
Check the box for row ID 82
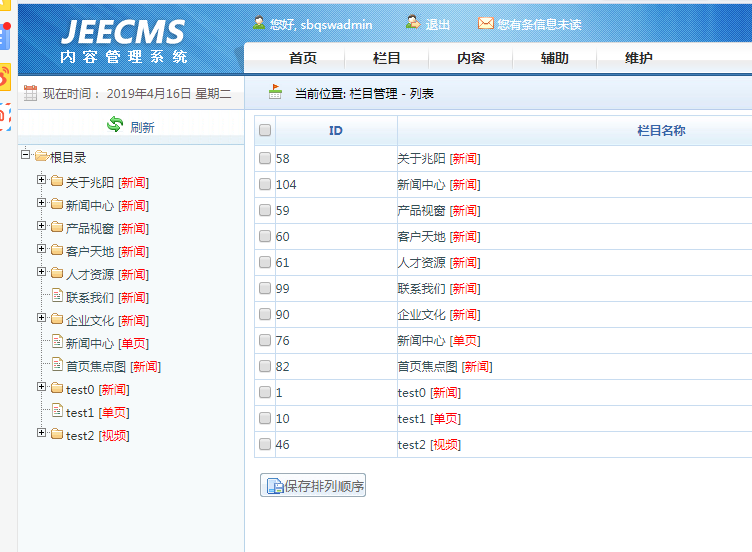click(265, 366)
